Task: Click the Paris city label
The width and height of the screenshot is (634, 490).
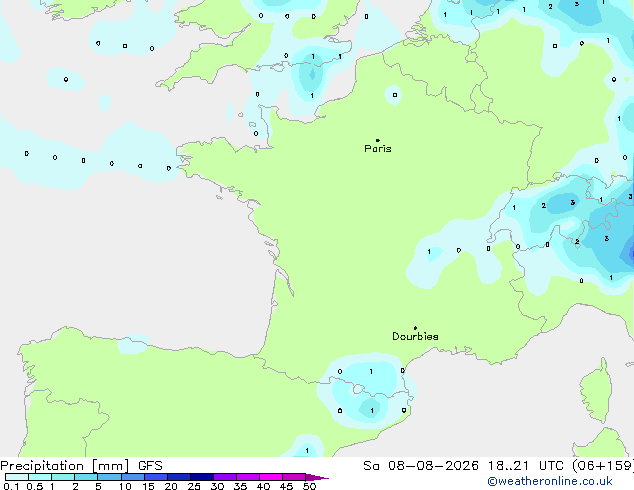Action: pos(378,149)
